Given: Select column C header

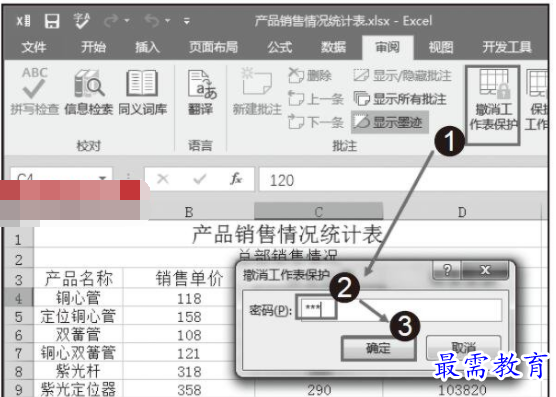Looking at the screenshot, I should tap(318, 212).
